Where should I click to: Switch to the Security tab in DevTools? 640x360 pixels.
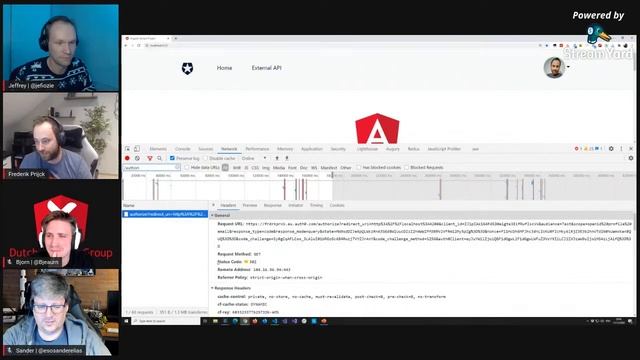[x=338, y=149]
